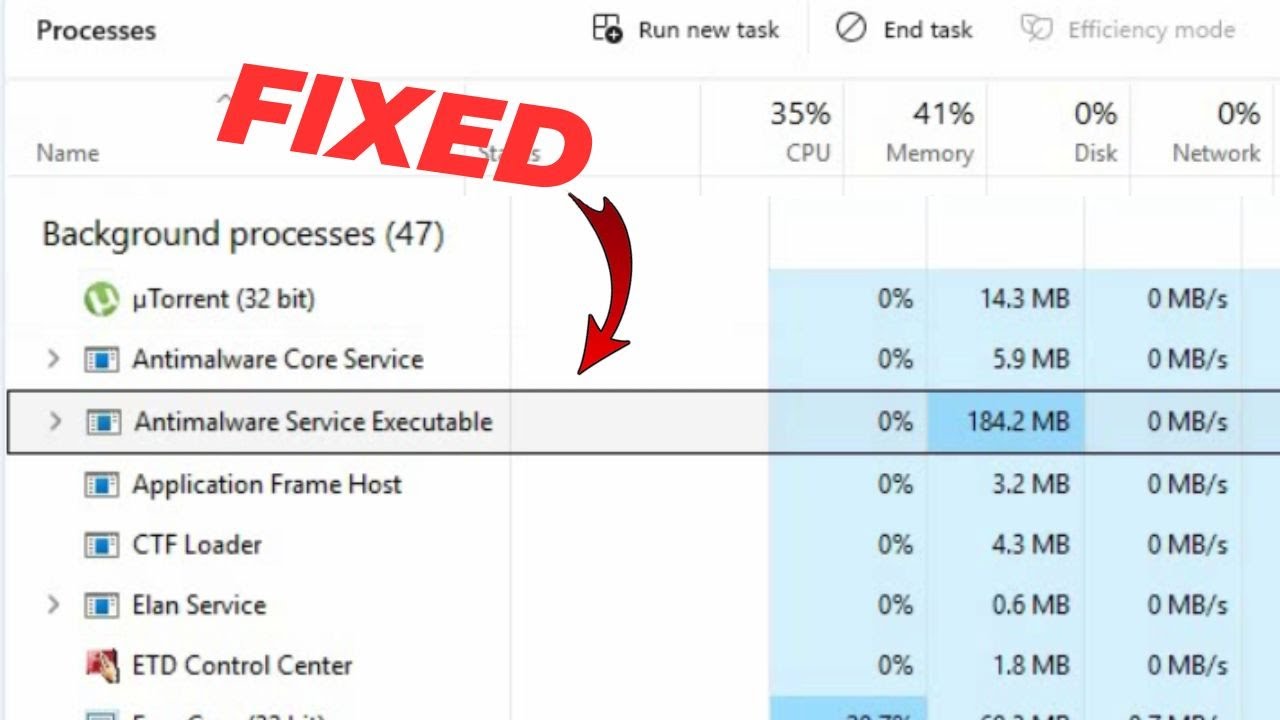Click the End task button
This screenshot has width=1280, height=720.
pos(904,30)
